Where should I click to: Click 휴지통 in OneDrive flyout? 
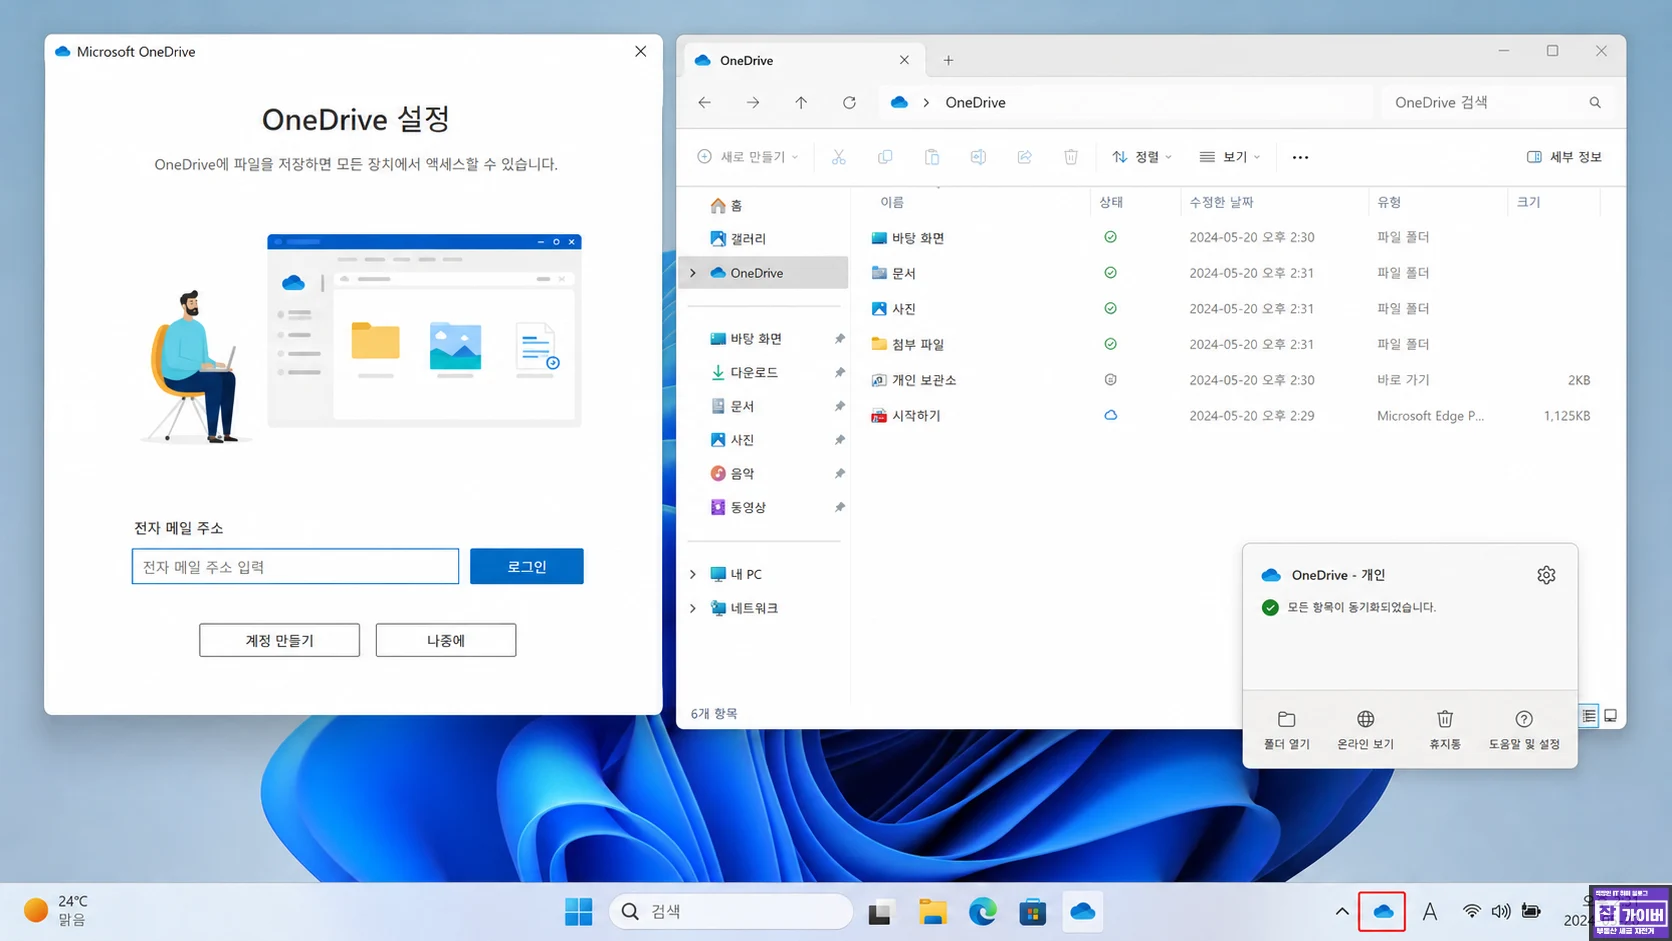tap(1445, 730)
